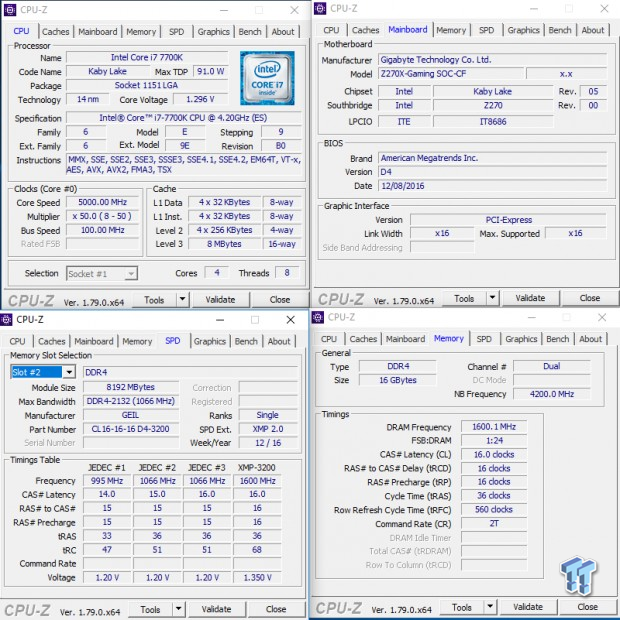This screenshot has width=620, height=620.
Task: Click Command Rate value 2T
Action: point(494,523)
